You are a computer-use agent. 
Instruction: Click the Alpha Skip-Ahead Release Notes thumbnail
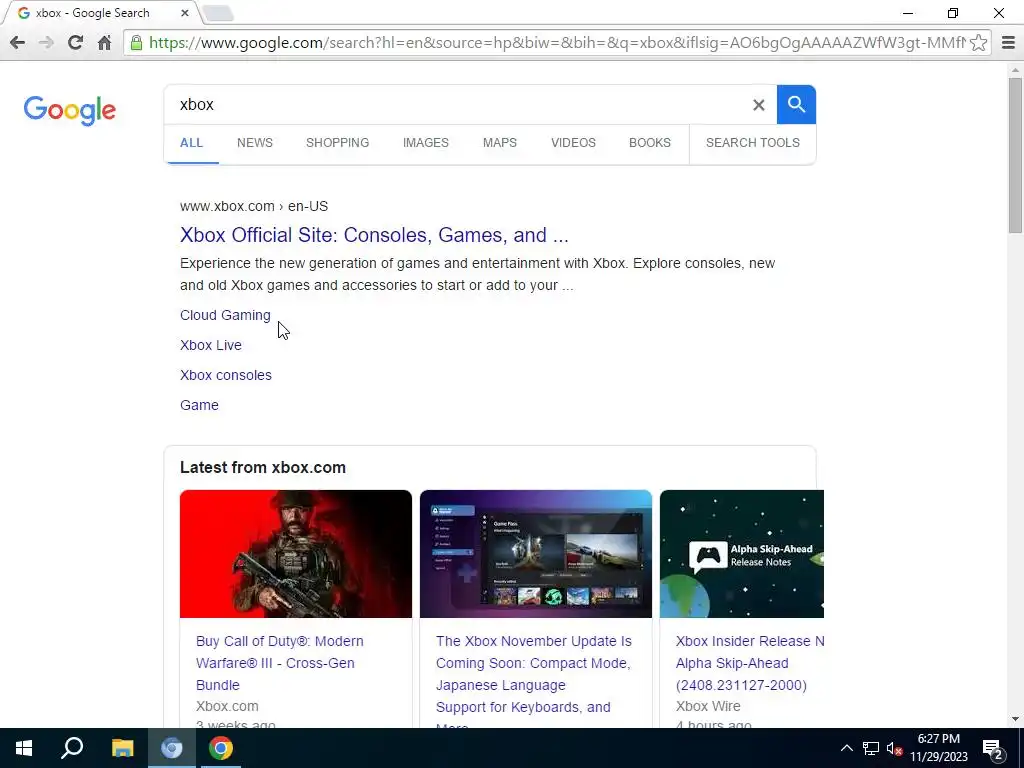[742, 554]
